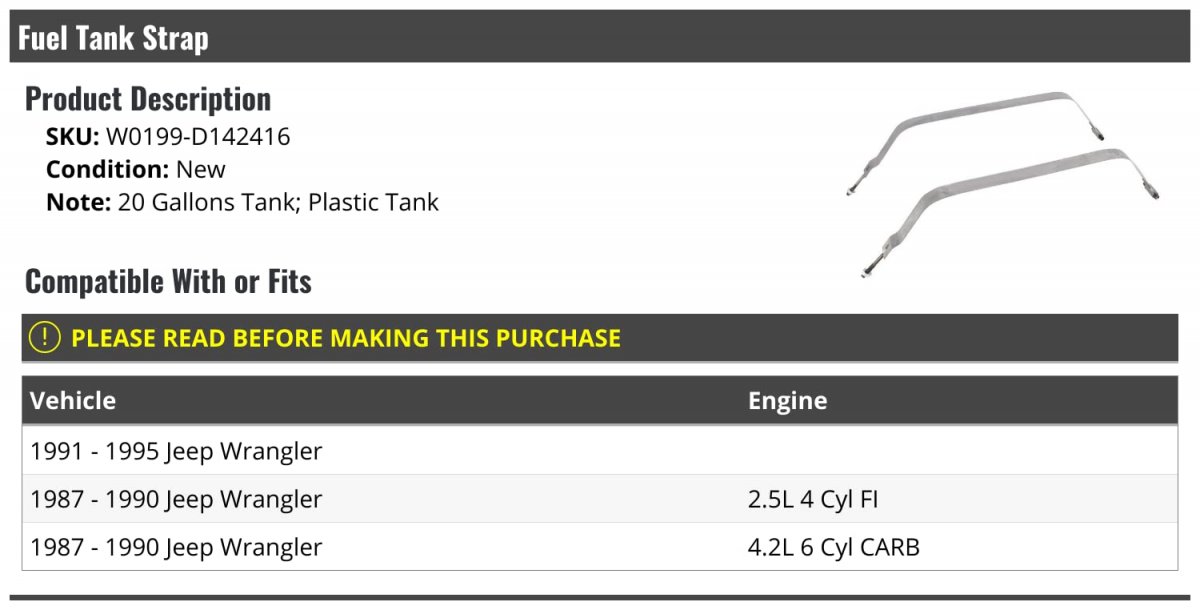Click the Jeep Wrangler vehicle in the 2.5L row
Screen dimensions: 1200x610
pos(244,499)
